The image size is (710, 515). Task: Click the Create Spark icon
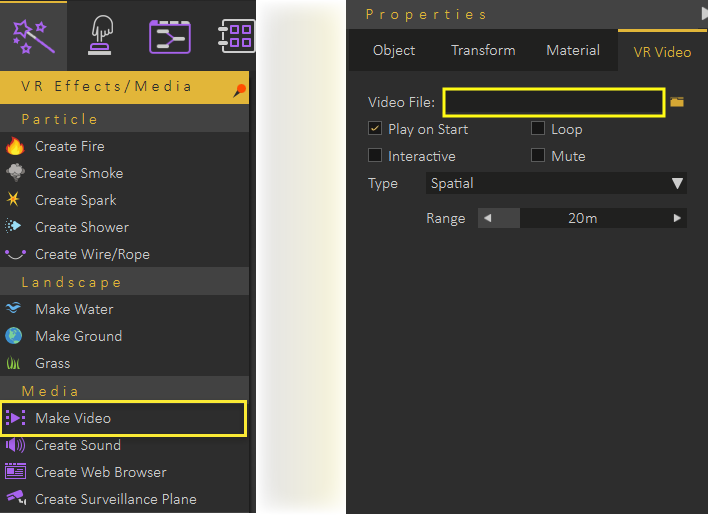[x=14, y=200]
